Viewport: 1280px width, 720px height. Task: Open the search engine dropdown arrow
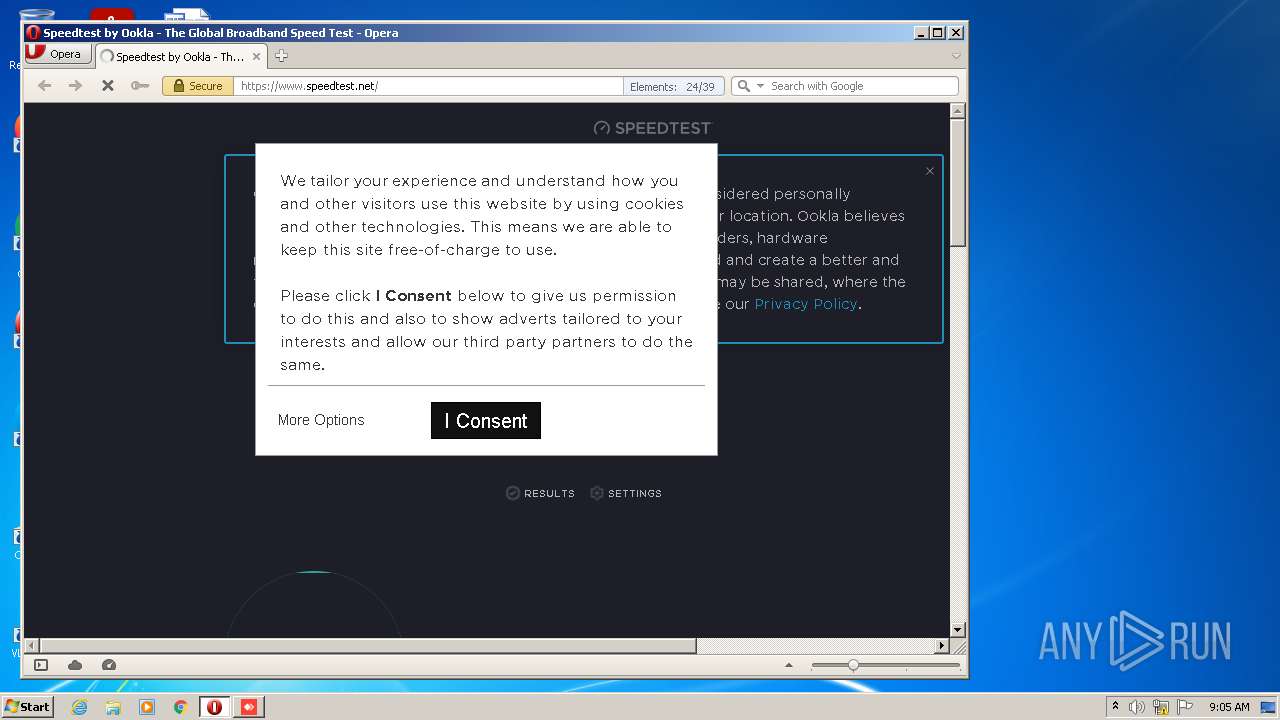760,86
